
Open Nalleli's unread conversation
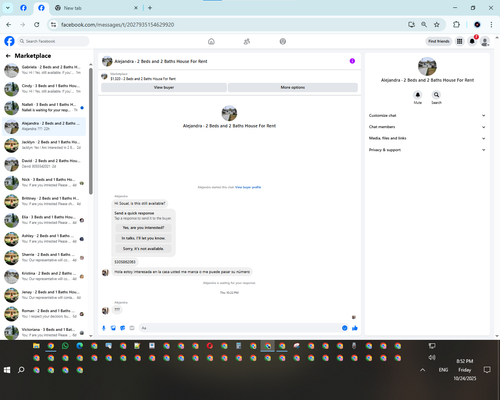(x=44, y=107)
